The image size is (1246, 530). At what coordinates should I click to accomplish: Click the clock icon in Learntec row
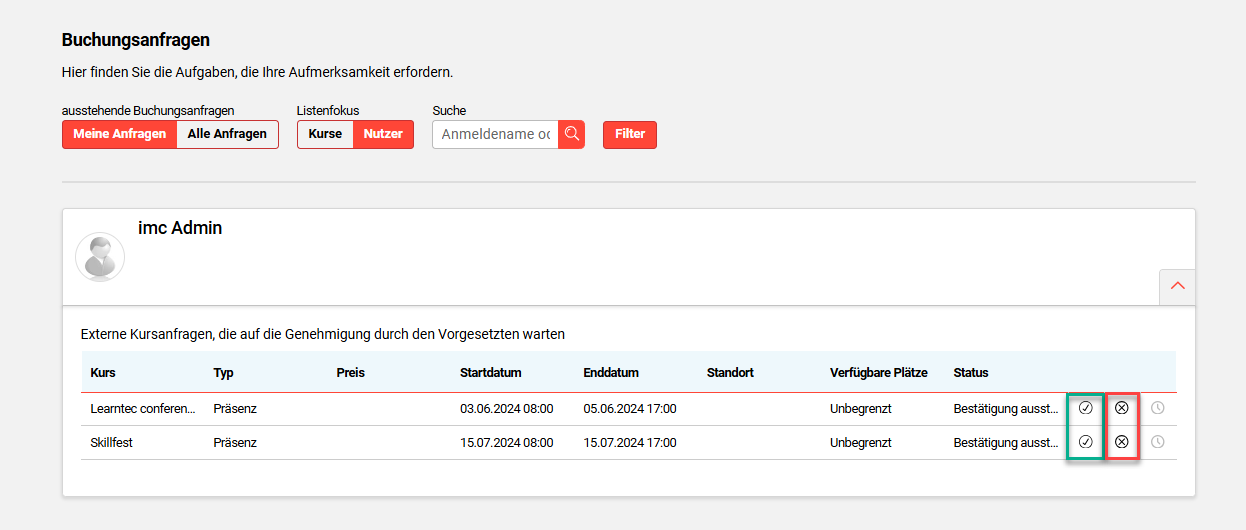click(x=1158, y=408)
